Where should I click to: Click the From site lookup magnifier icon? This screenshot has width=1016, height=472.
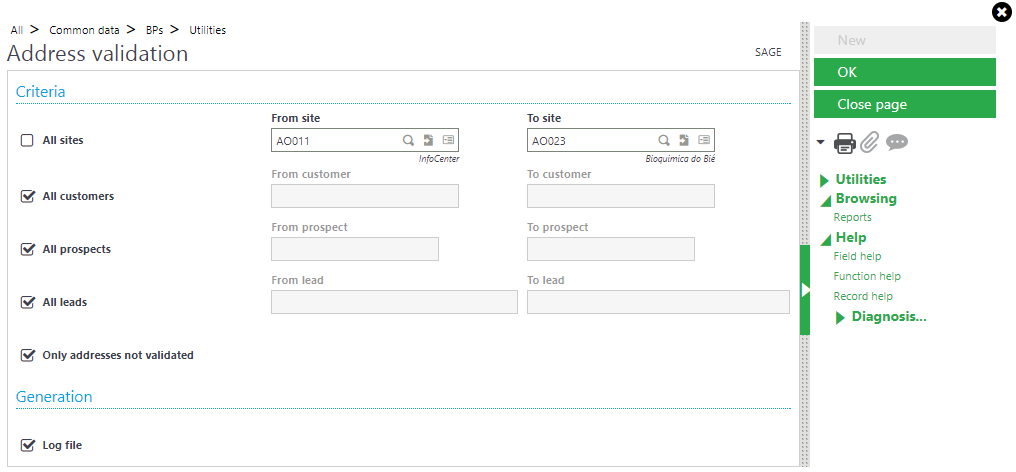[x=408, y=140]
